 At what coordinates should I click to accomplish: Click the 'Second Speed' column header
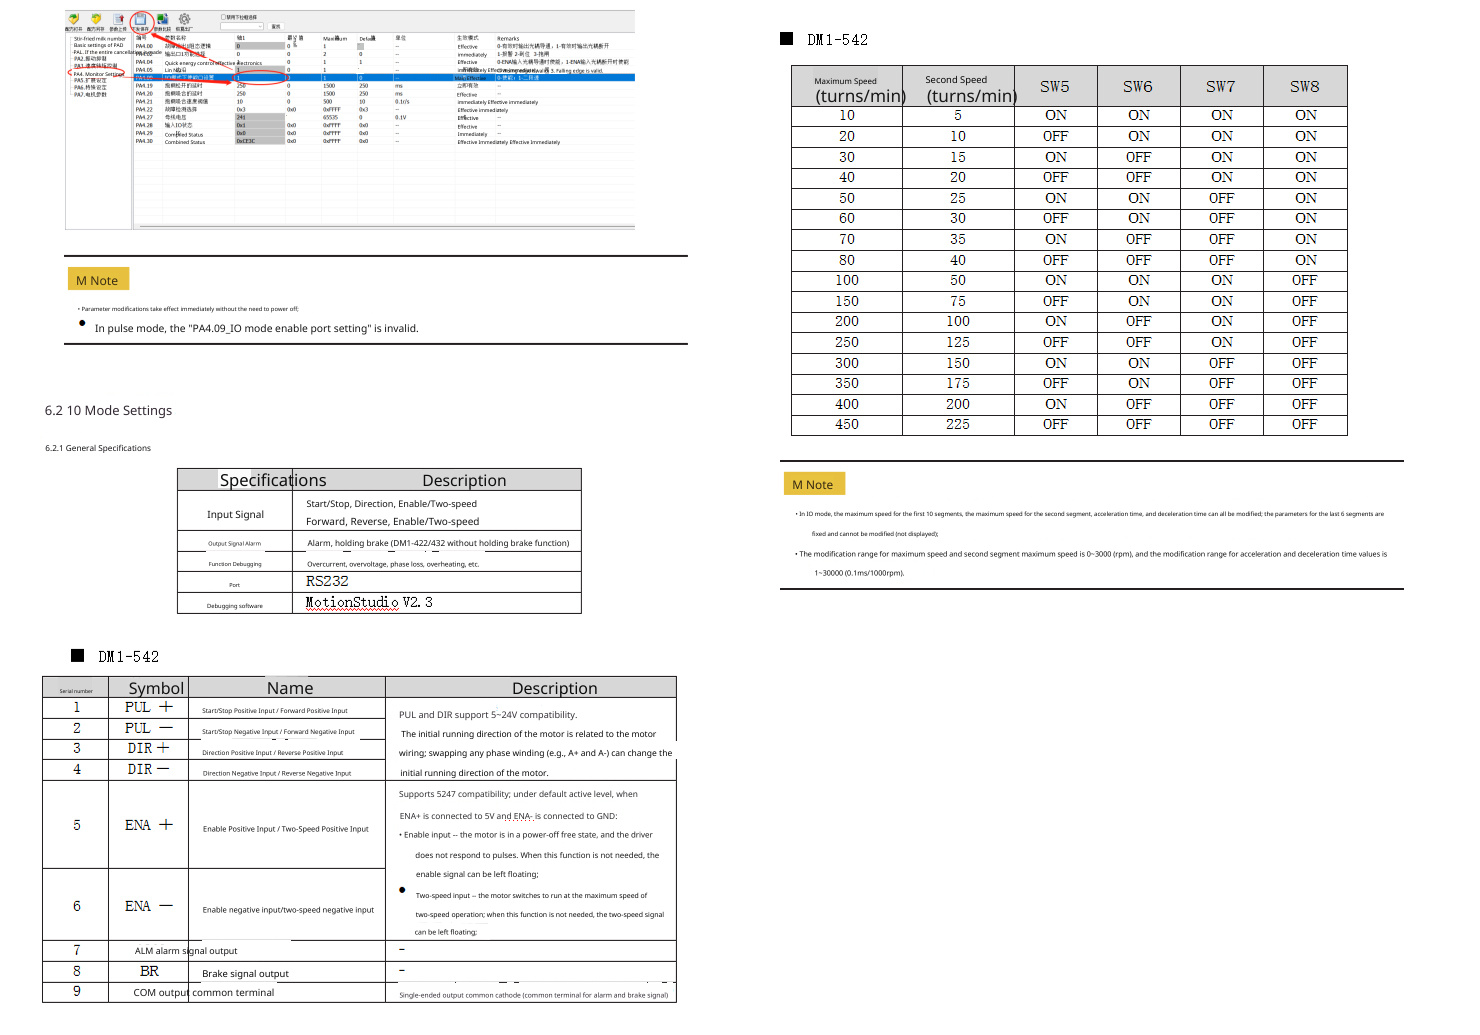tap(958, 88)
